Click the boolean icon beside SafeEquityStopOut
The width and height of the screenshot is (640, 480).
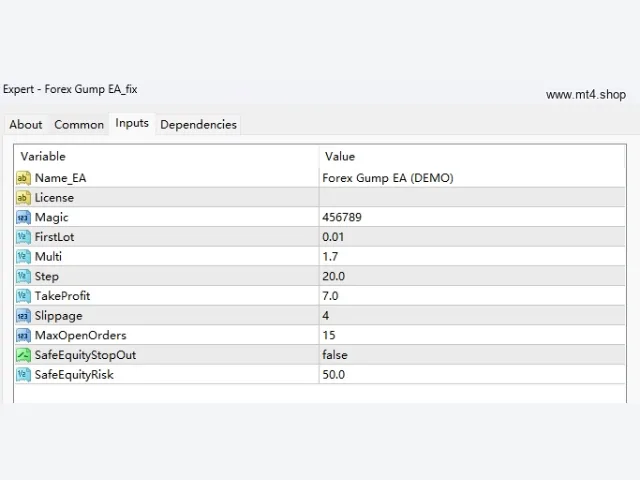tap(23, 355)
